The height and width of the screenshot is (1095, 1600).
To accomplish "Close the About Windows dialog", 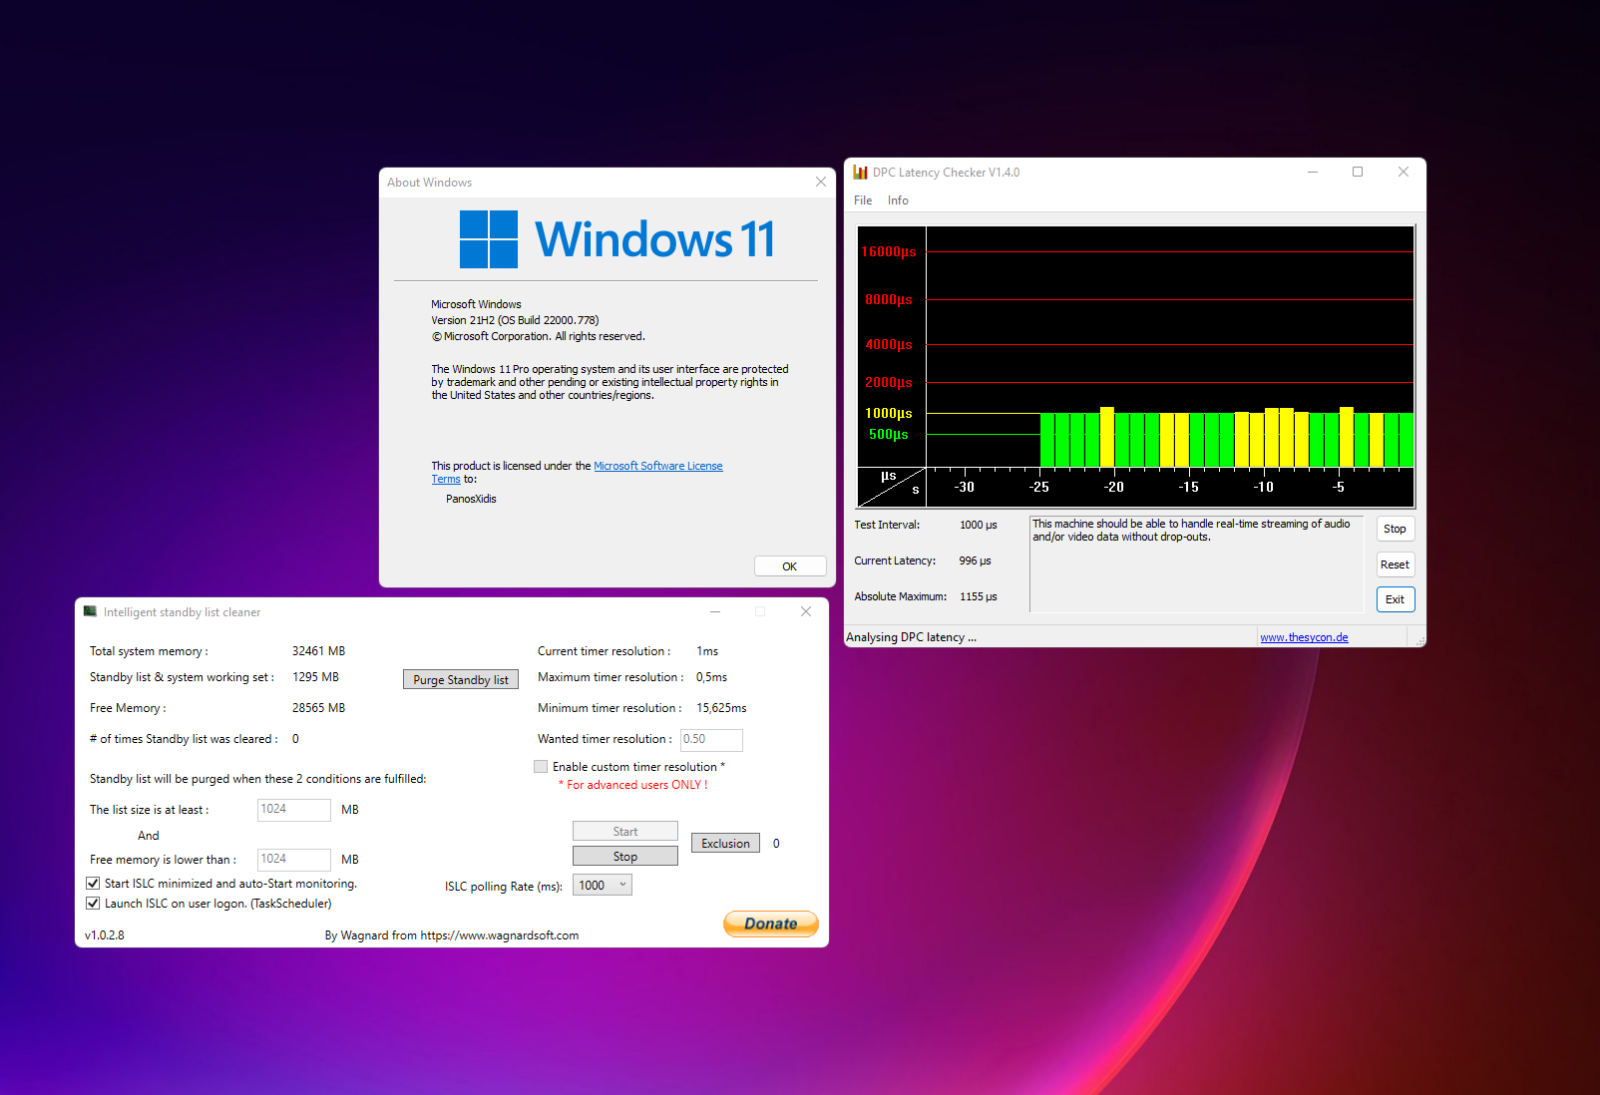I will tap(821, 182).
